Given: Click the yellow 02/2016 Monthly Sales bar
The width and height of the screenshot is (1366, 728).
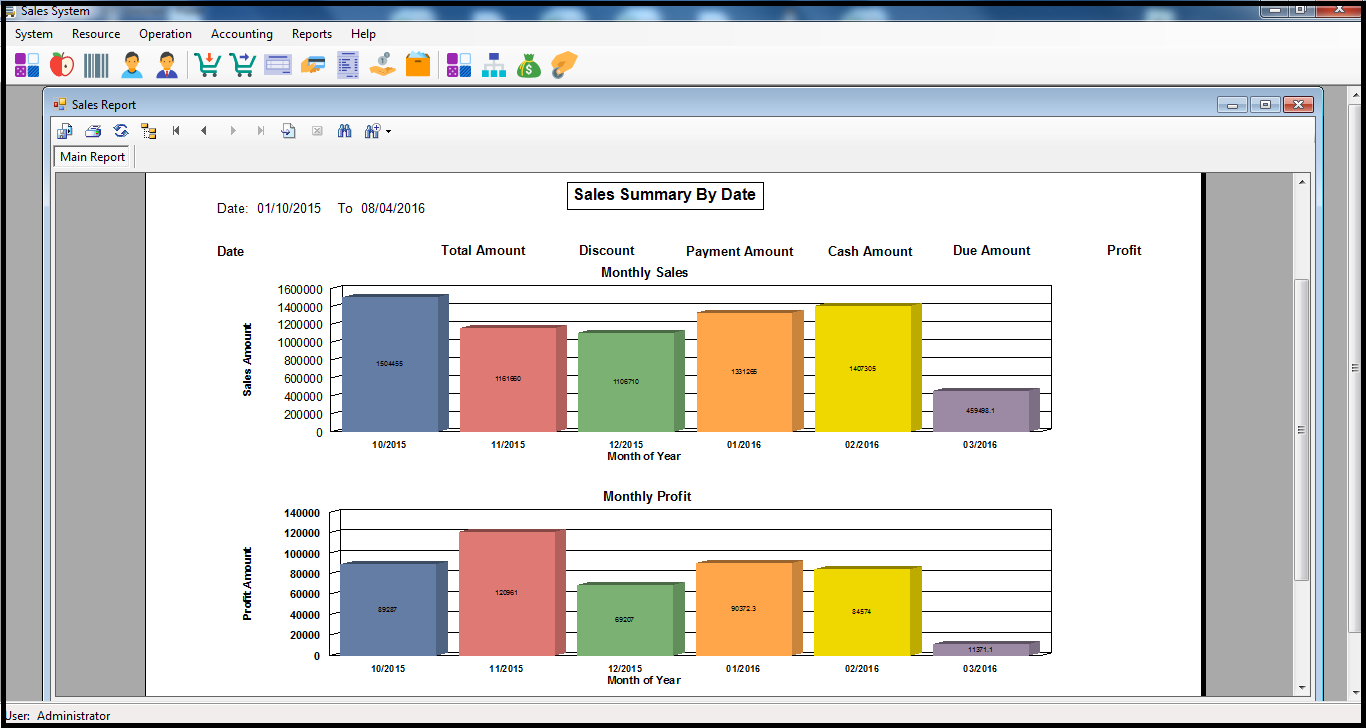Looking at the screenshot, I should [x=862, y=368].
